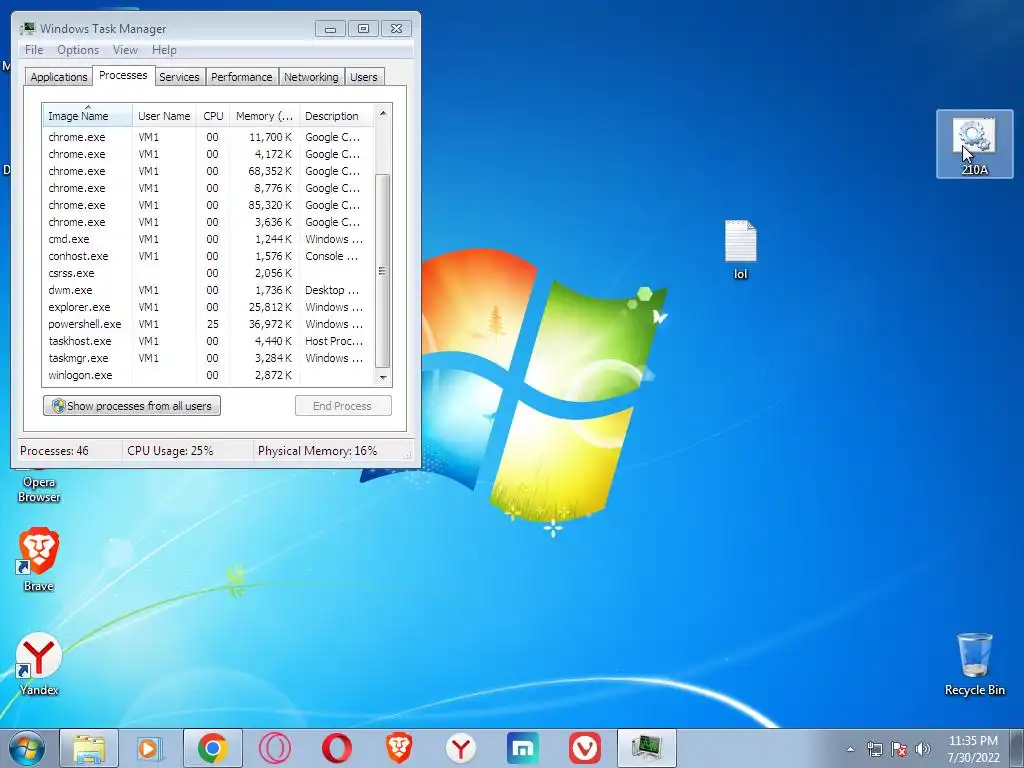Select the taskmgr.exe process row
This screenshot has width=1024, height=768.
[208, 358]
